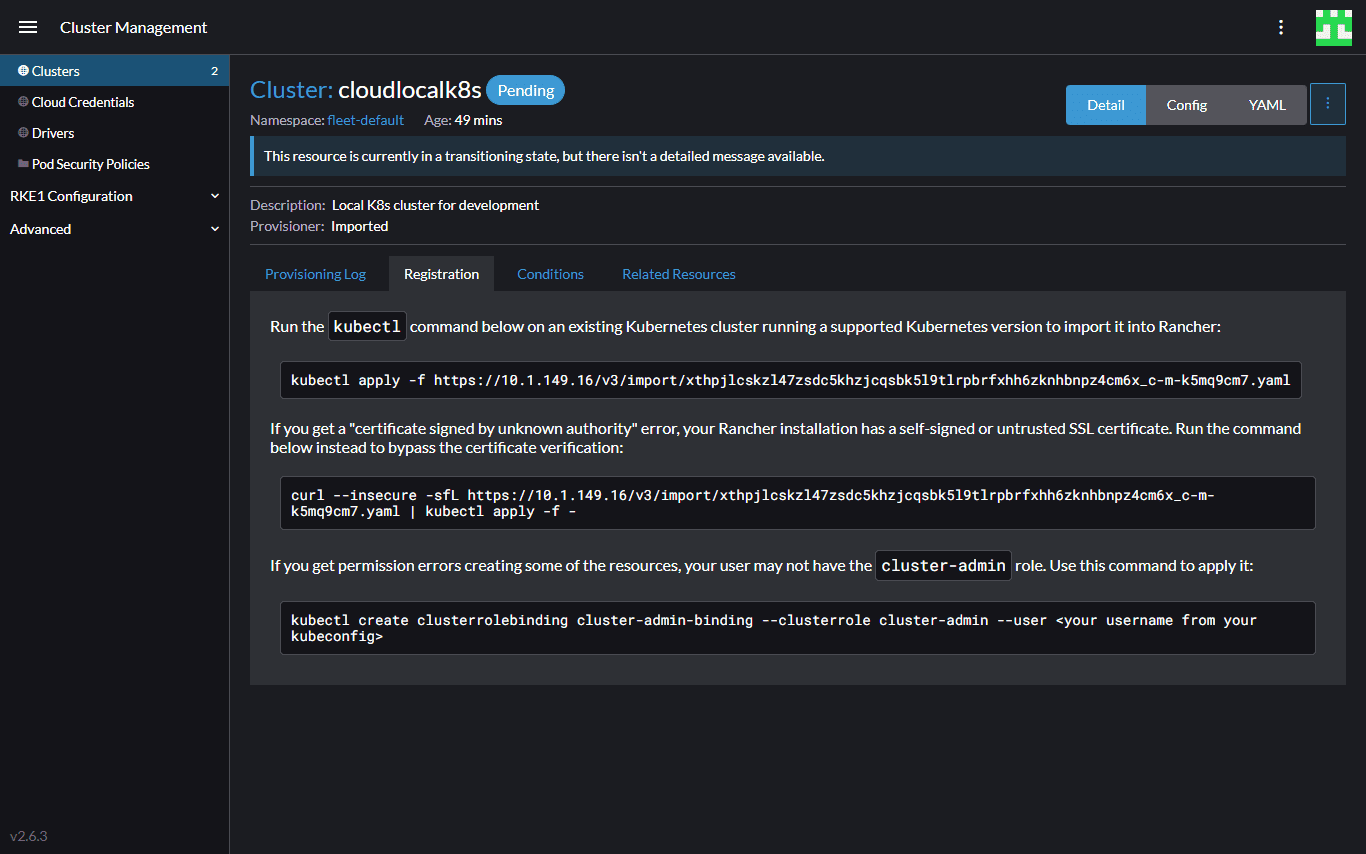Switch the cluster view to YAML
1366x854 pixels.
1266,104
